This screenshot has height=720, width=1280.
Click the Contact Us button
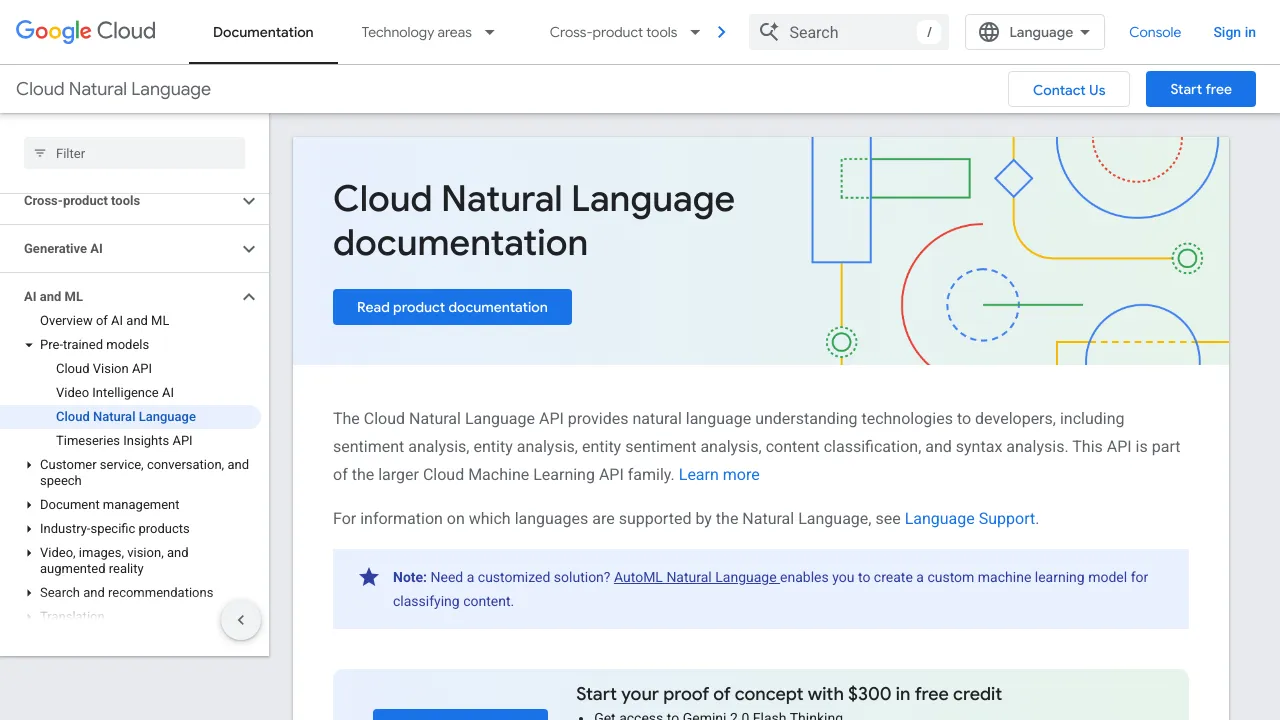(x=1069, y=89)
